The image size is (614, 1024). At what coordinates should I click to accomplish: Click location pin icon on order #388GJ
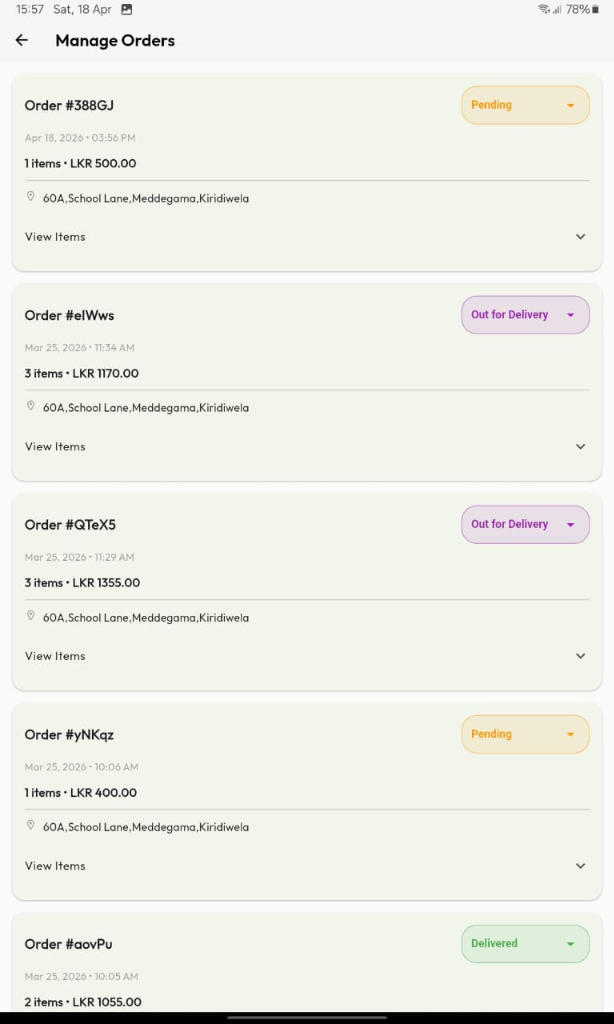(31, 197)
